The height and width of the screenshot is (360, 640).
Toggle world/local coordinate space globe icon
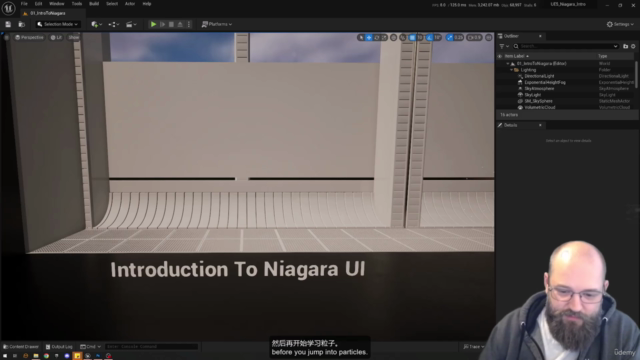[393, 38]
